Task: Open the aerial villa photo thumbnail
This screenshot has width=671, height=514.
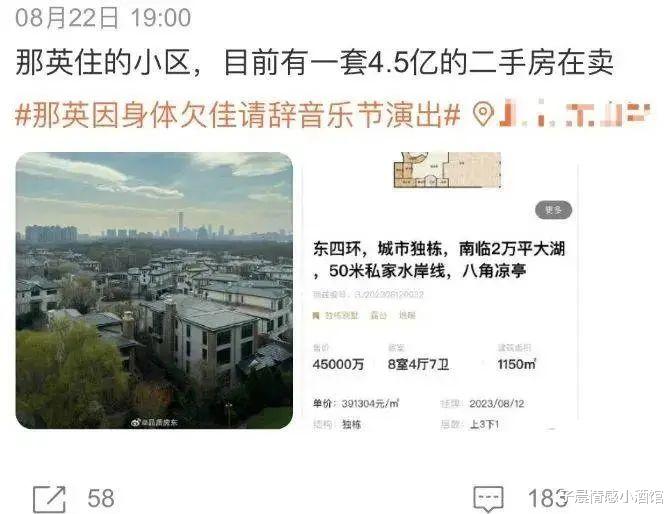Action: (x=154, y=291)
